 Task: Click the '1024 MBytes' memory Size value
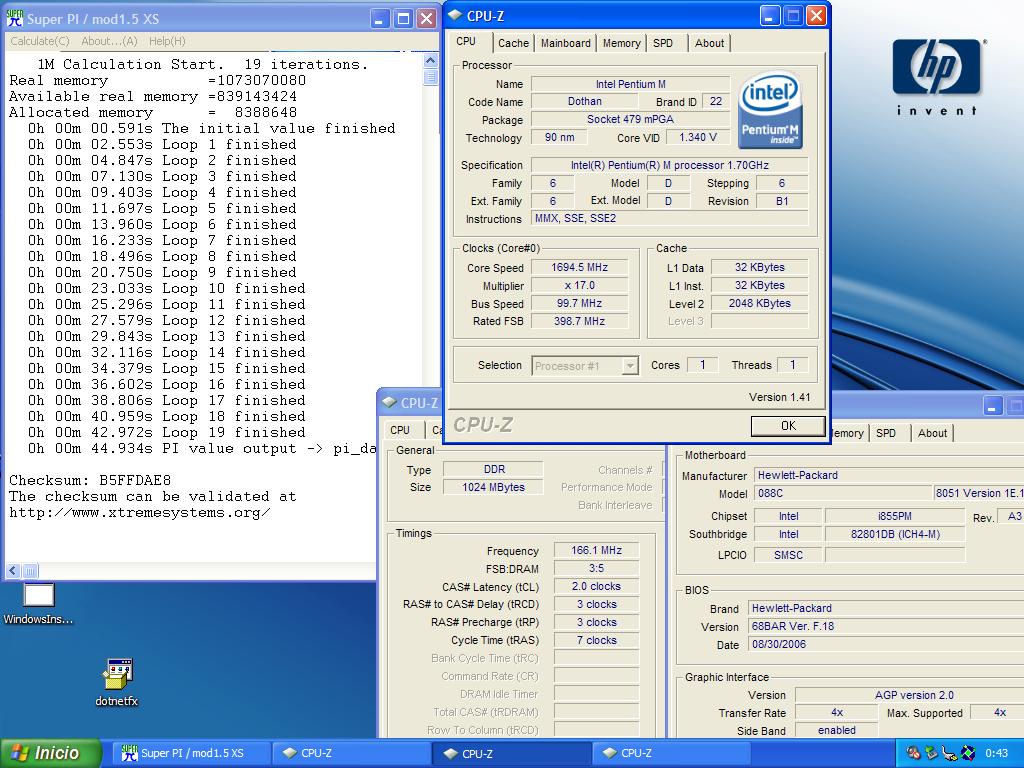(494, 487)
